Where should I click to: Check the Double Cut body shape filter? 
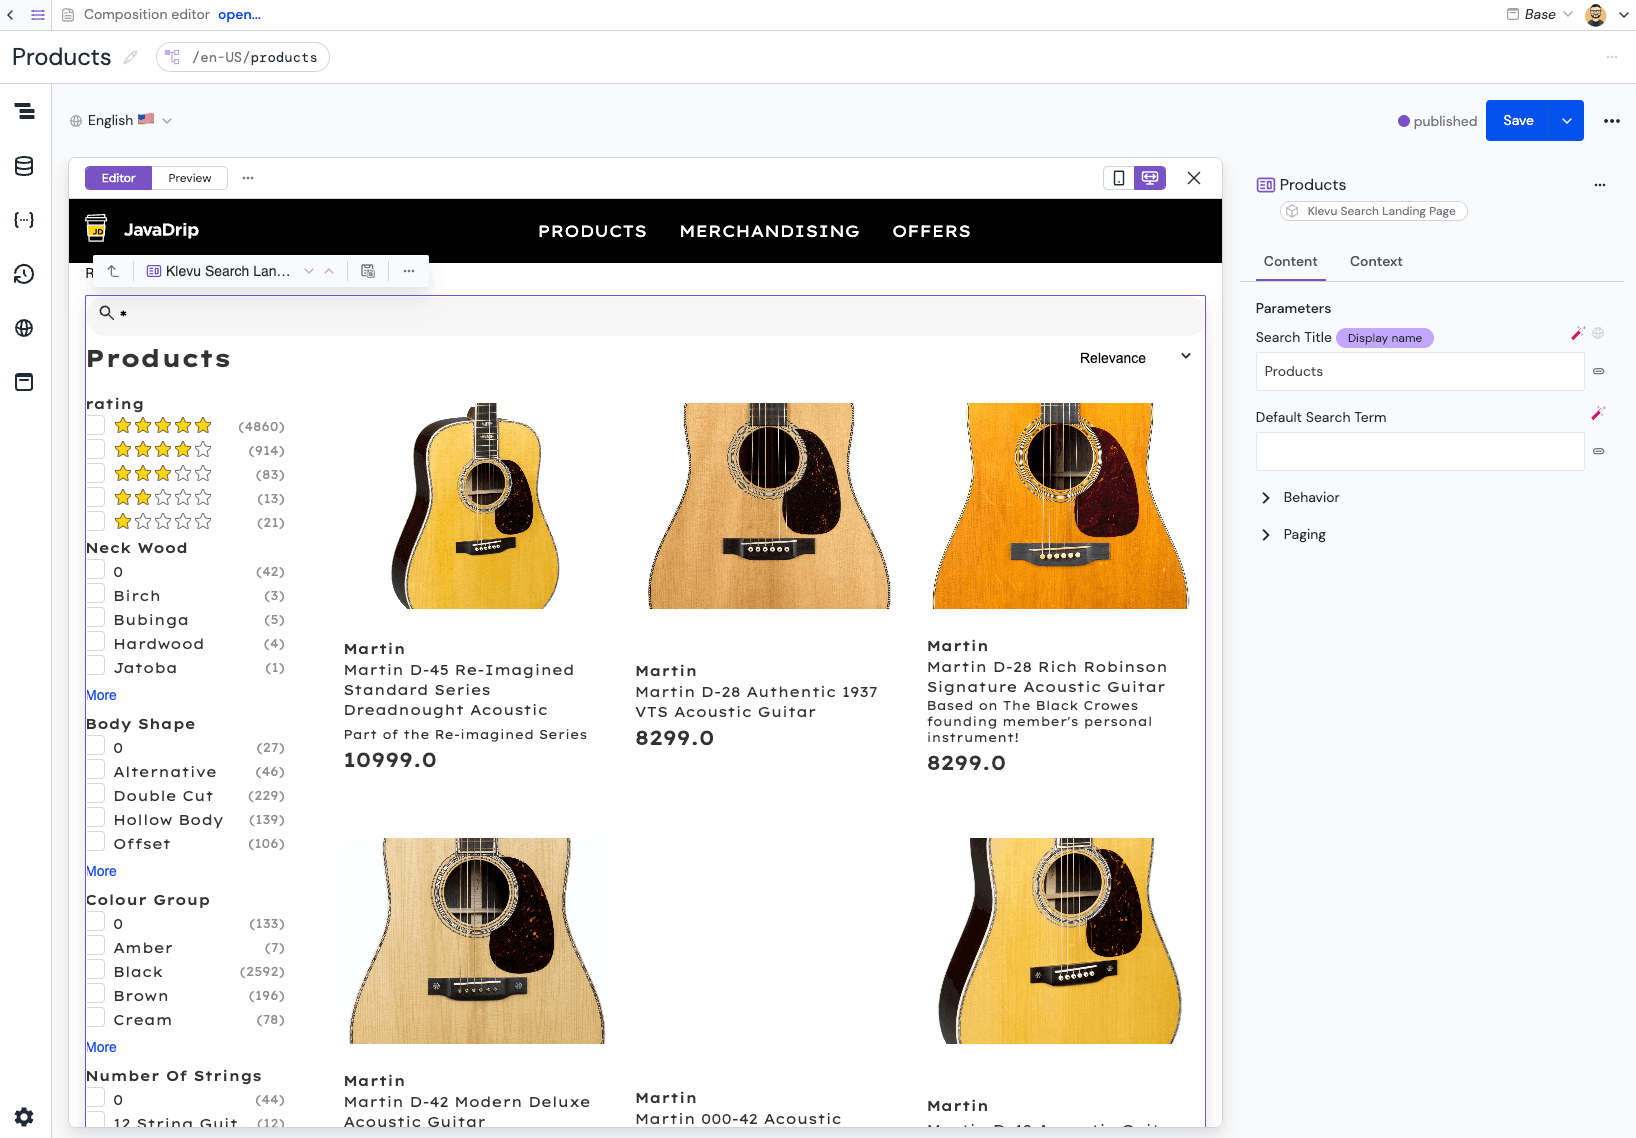pos(96,794)
